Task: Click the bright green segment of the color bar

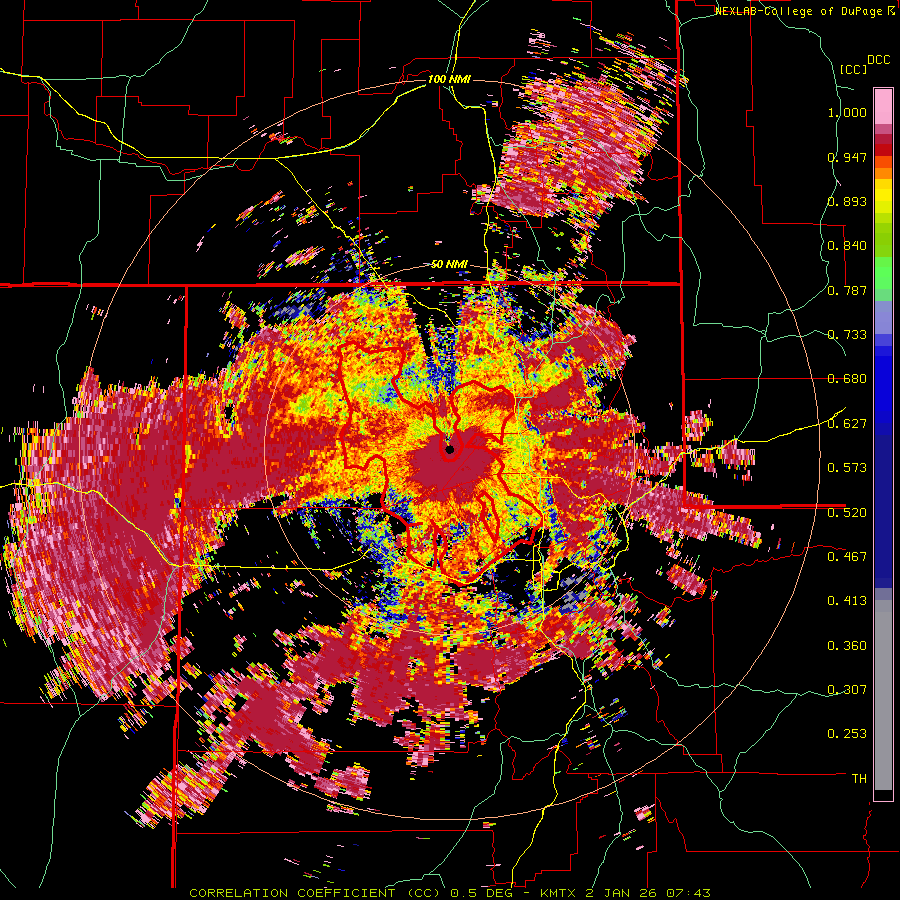Action: click(x=883, y=273)
